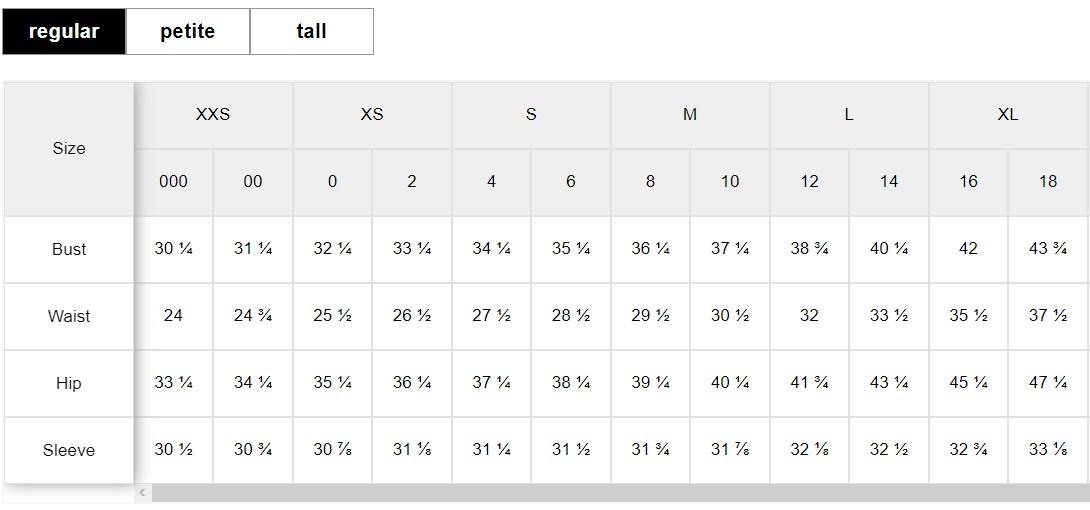Click the XL size column header
The height and width of the screenshot is (510, 1090).
pyautogui.click(x=1008, y=115)
